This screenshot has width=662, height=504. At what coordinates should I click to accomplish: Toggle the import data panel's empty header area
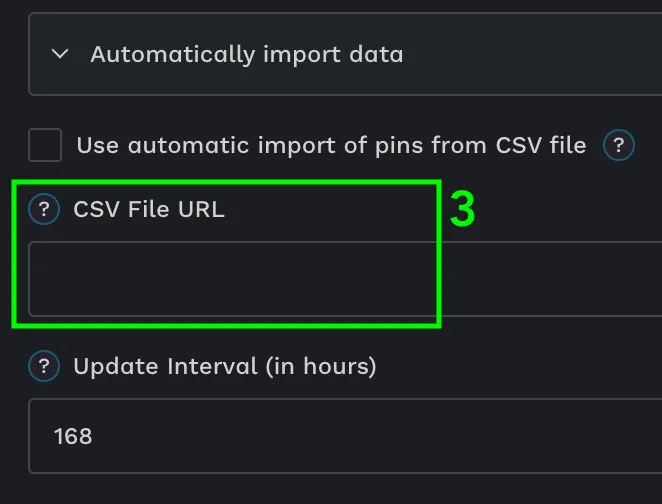[x=532, y=54]
